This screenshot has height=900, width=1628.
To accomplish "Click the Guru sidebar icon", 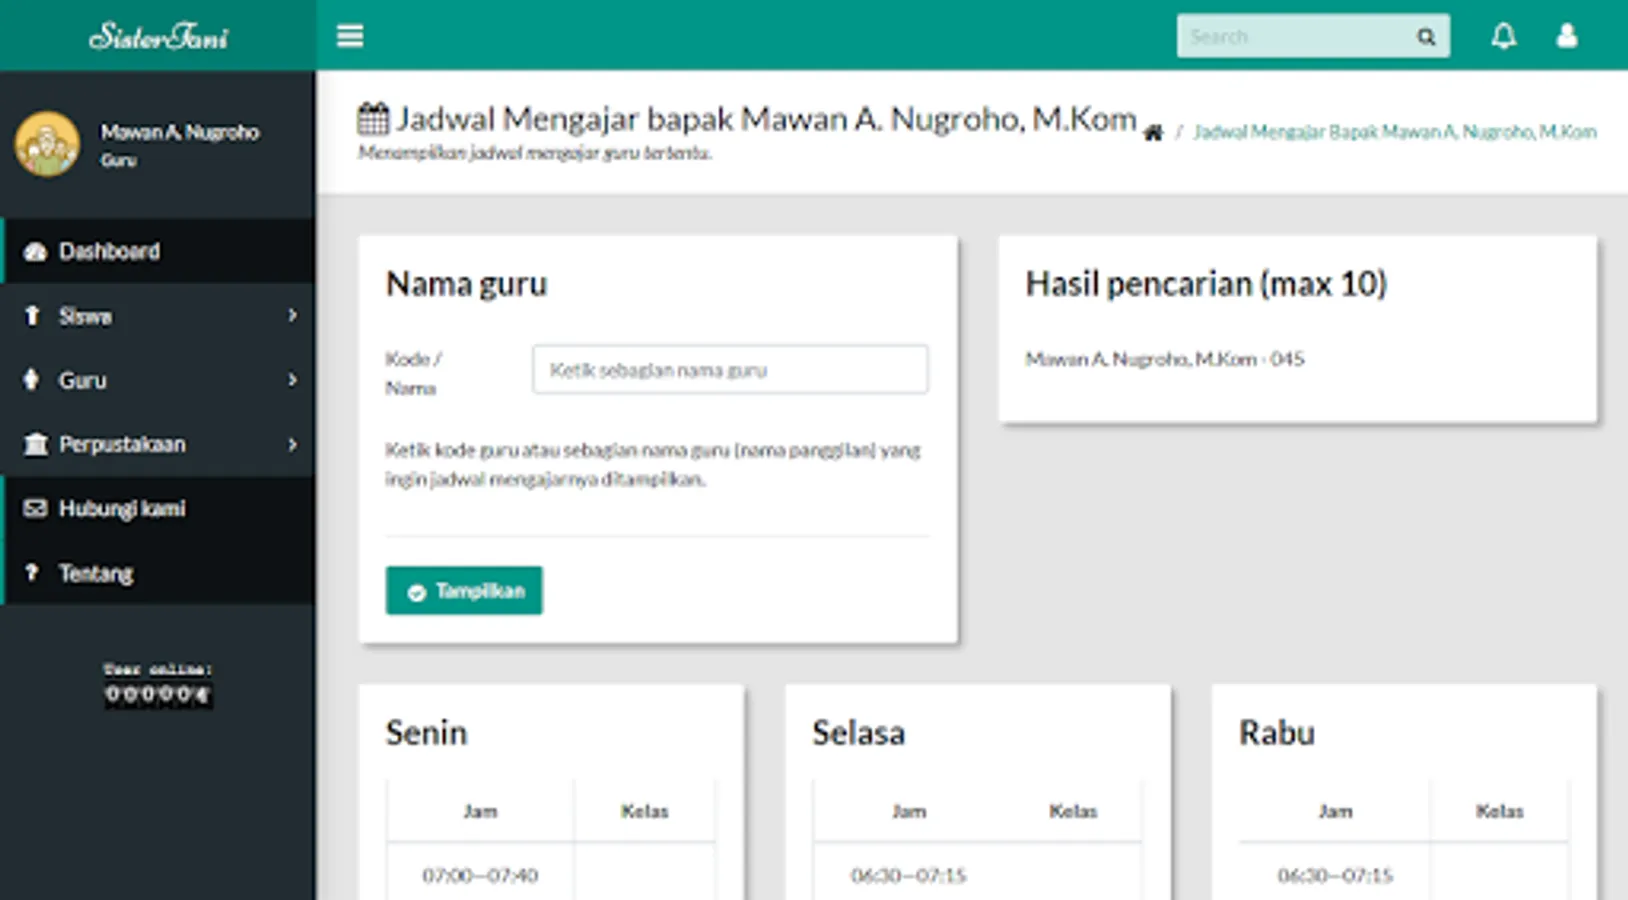I will click(32, 380).
